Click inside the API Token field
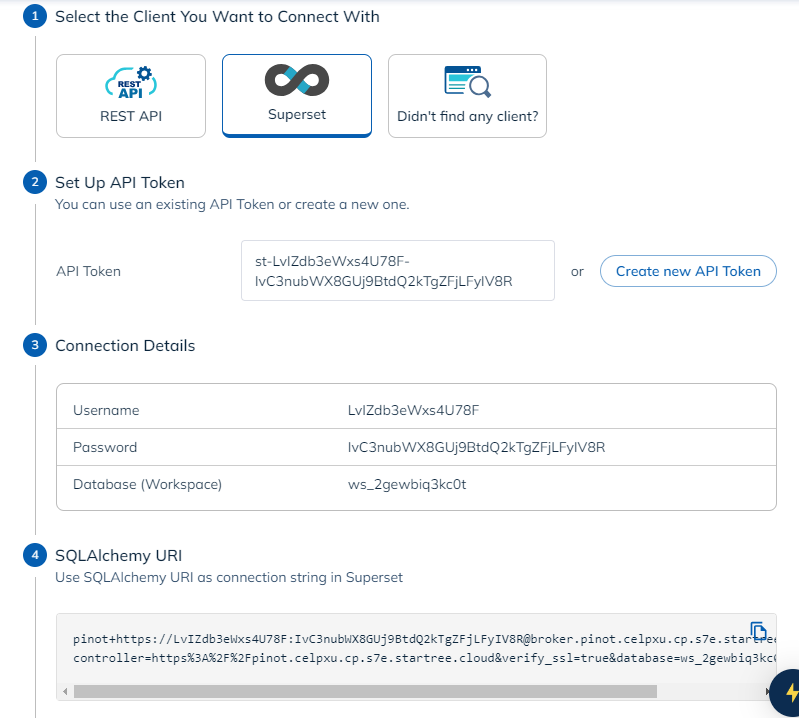Screen dimensions: 799x718 tap(397, 271)
